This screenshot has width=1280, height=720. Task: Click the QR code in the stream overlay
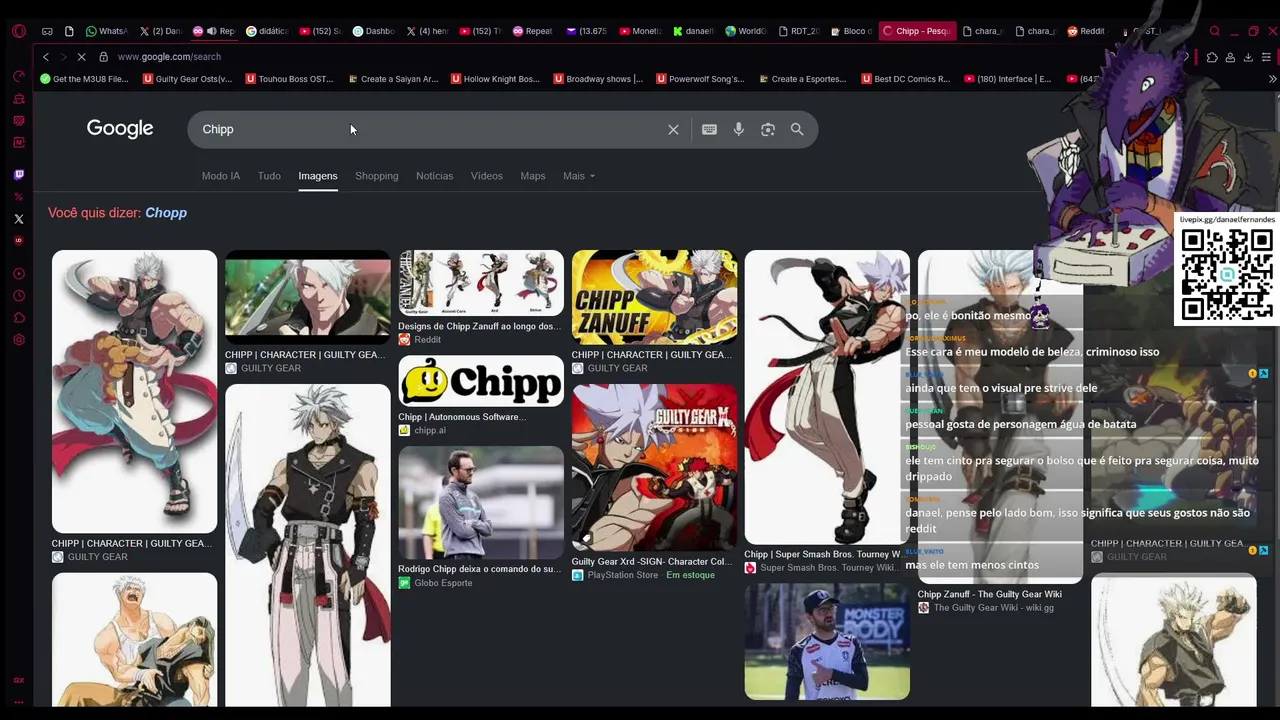[1227, 274]
